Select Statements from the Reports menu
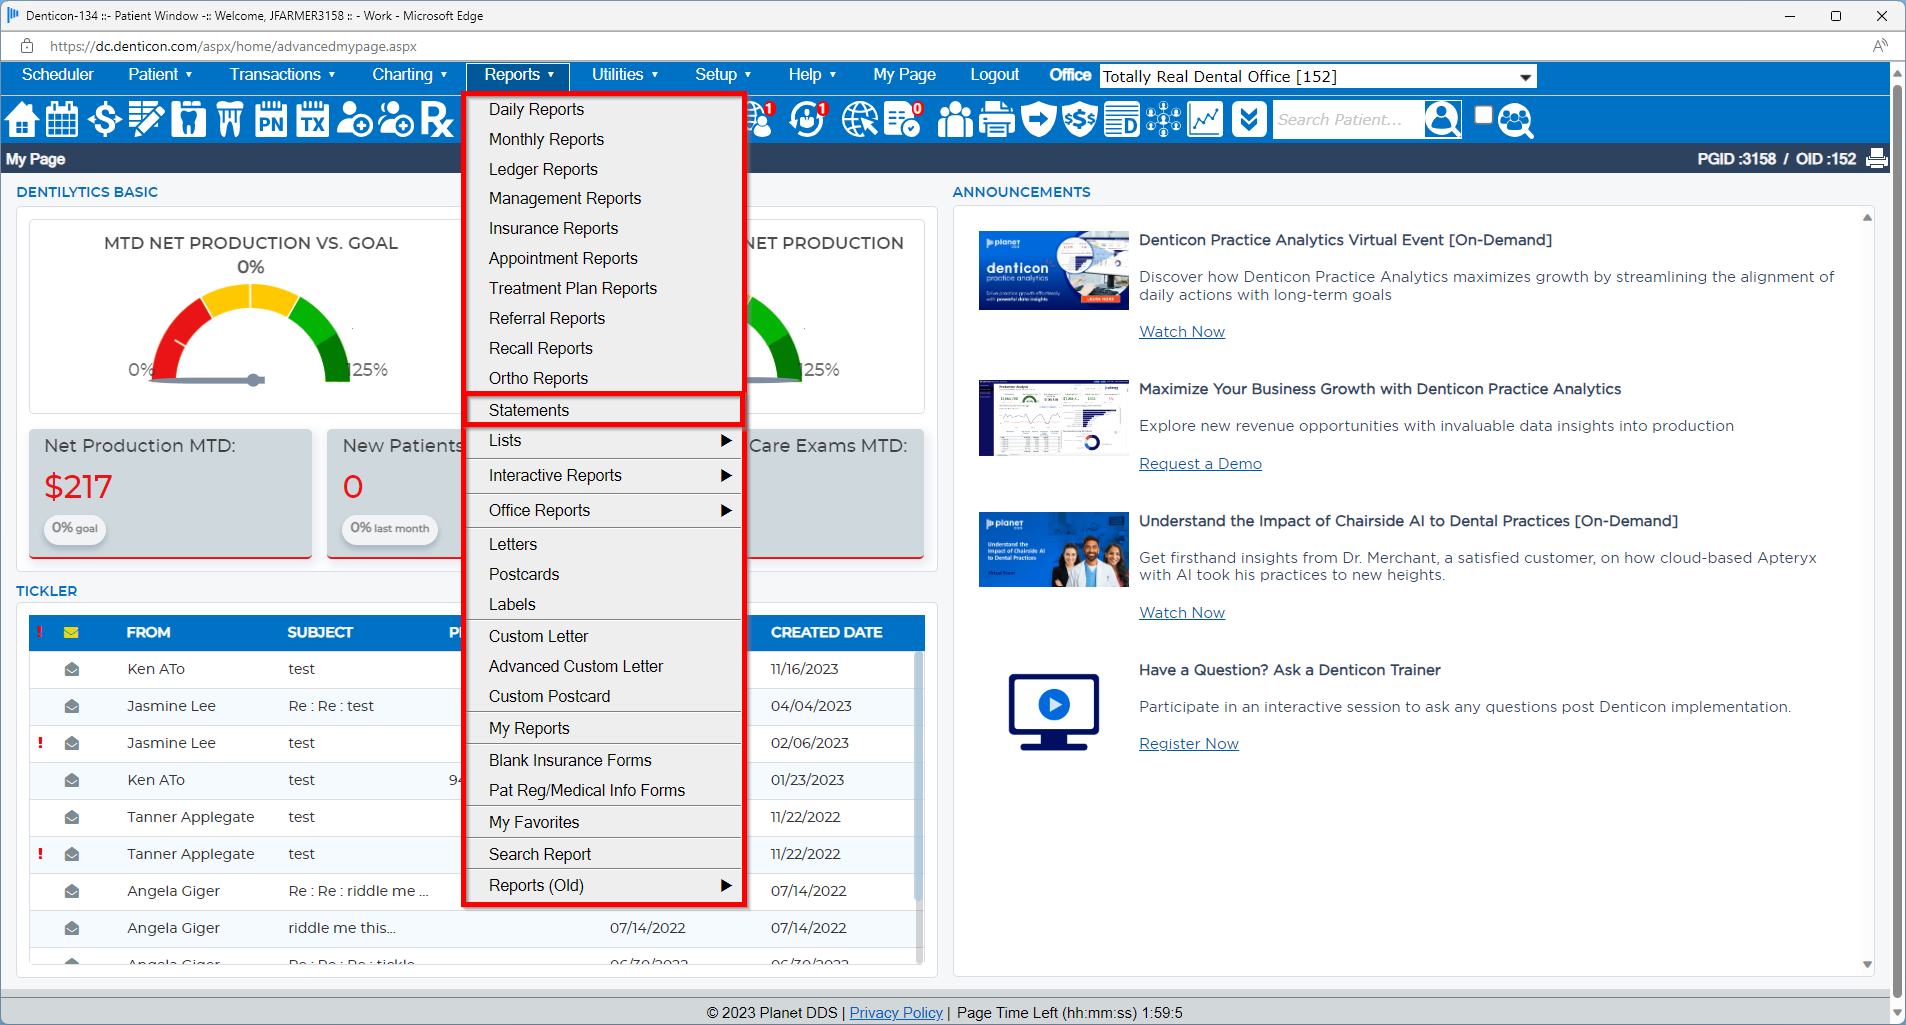1906x1025 pixels. click(528, 410)
